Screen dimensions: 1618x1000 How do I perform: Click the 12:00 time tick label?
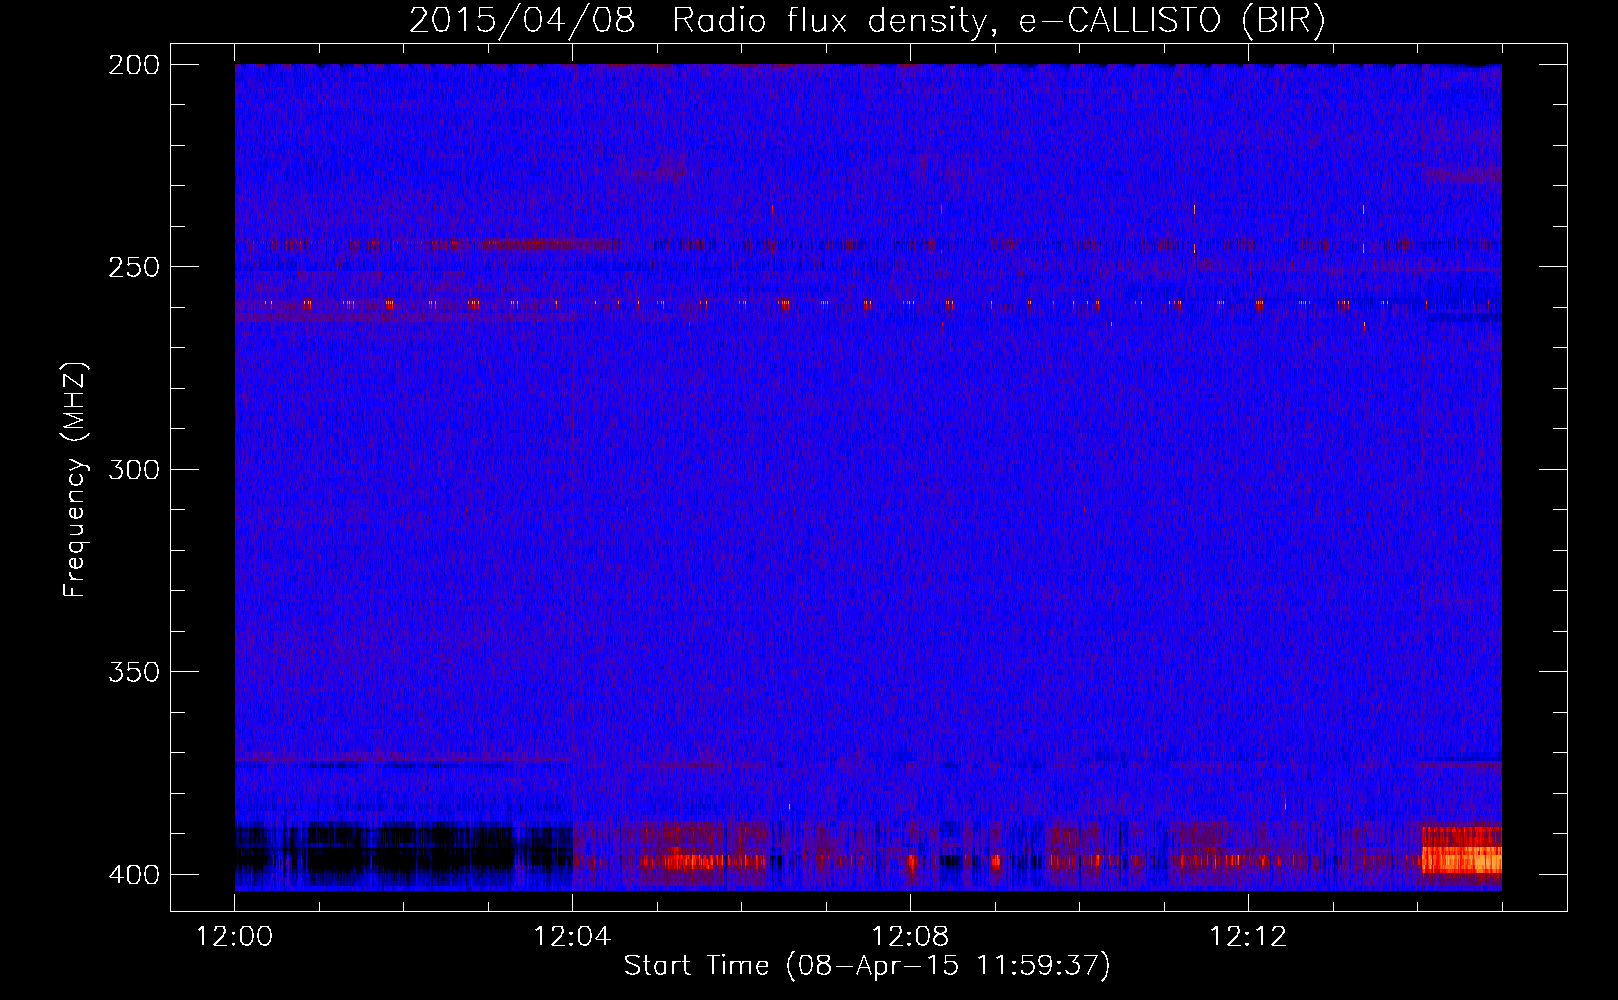point(235,937)
